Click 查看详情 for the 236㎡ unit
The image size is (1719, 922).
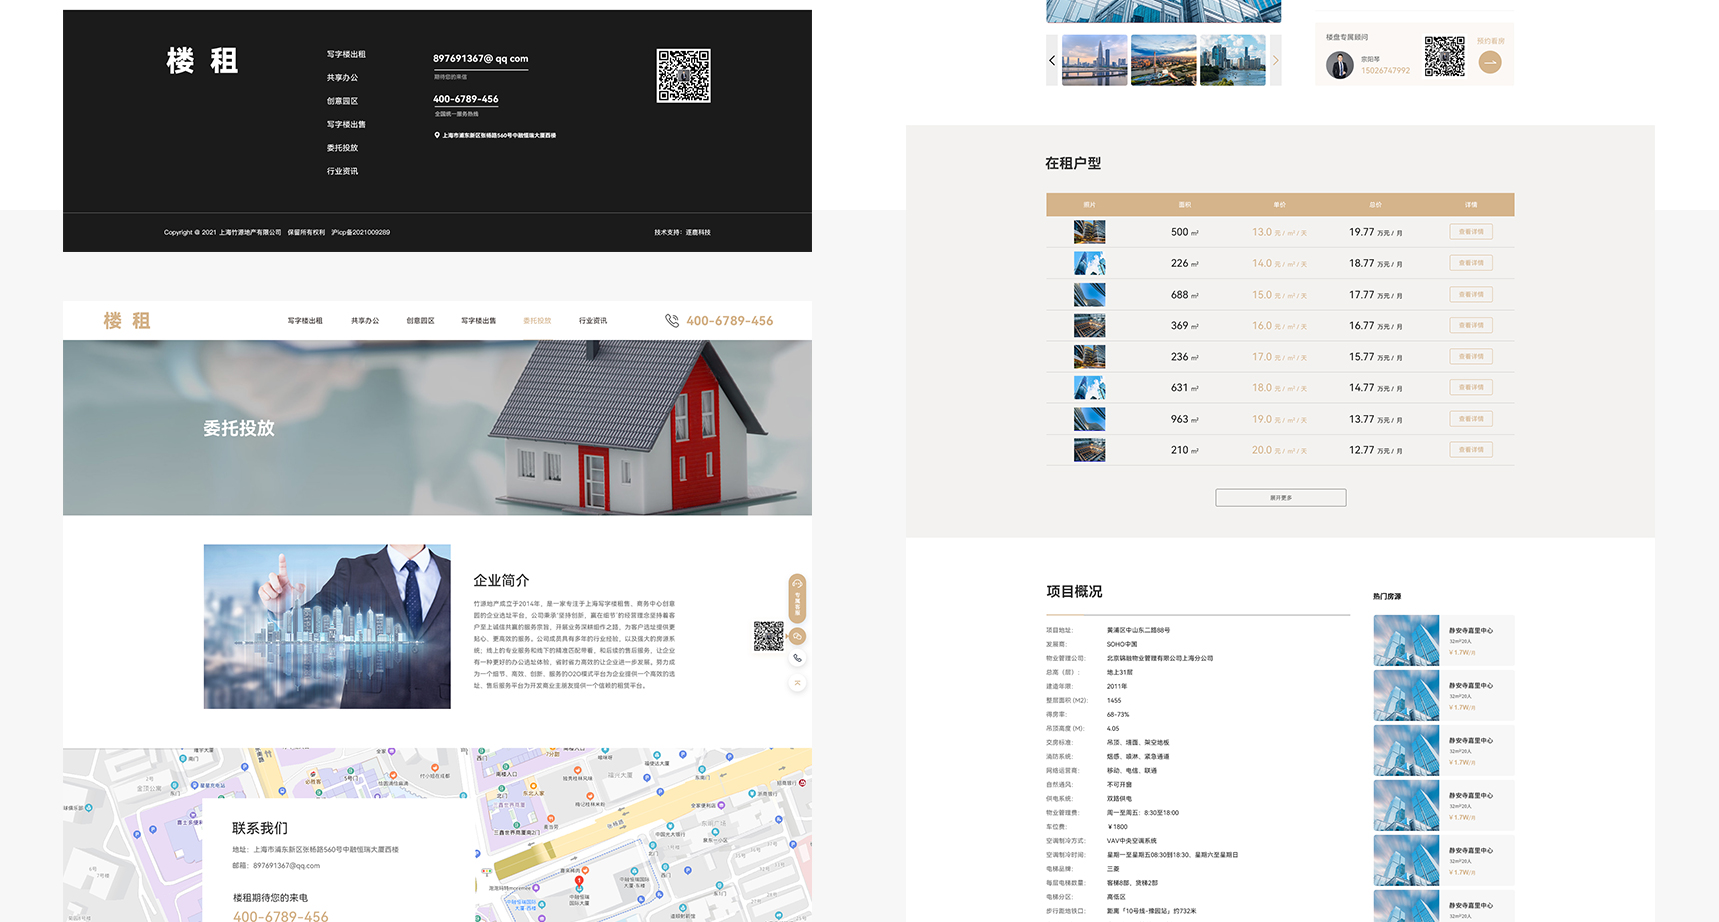1471,356
